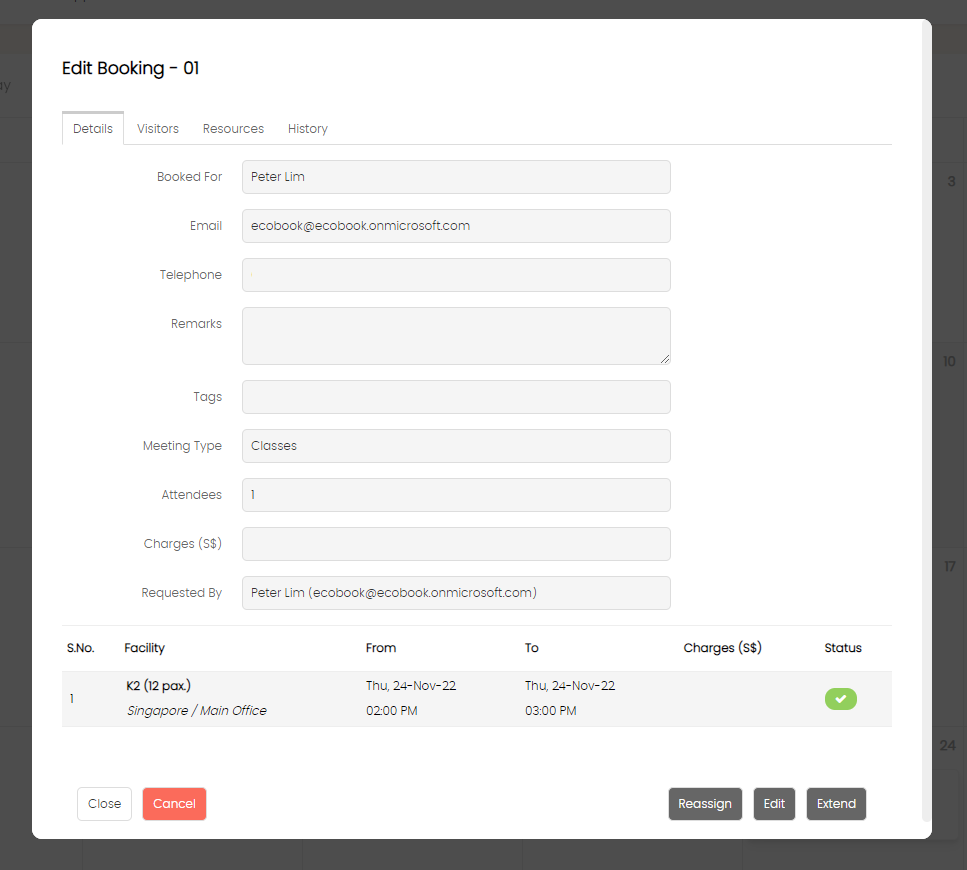Viewport: 967px width, 870px height.
Task: Click the red Cancel button
Action: [x=174, y=803]
